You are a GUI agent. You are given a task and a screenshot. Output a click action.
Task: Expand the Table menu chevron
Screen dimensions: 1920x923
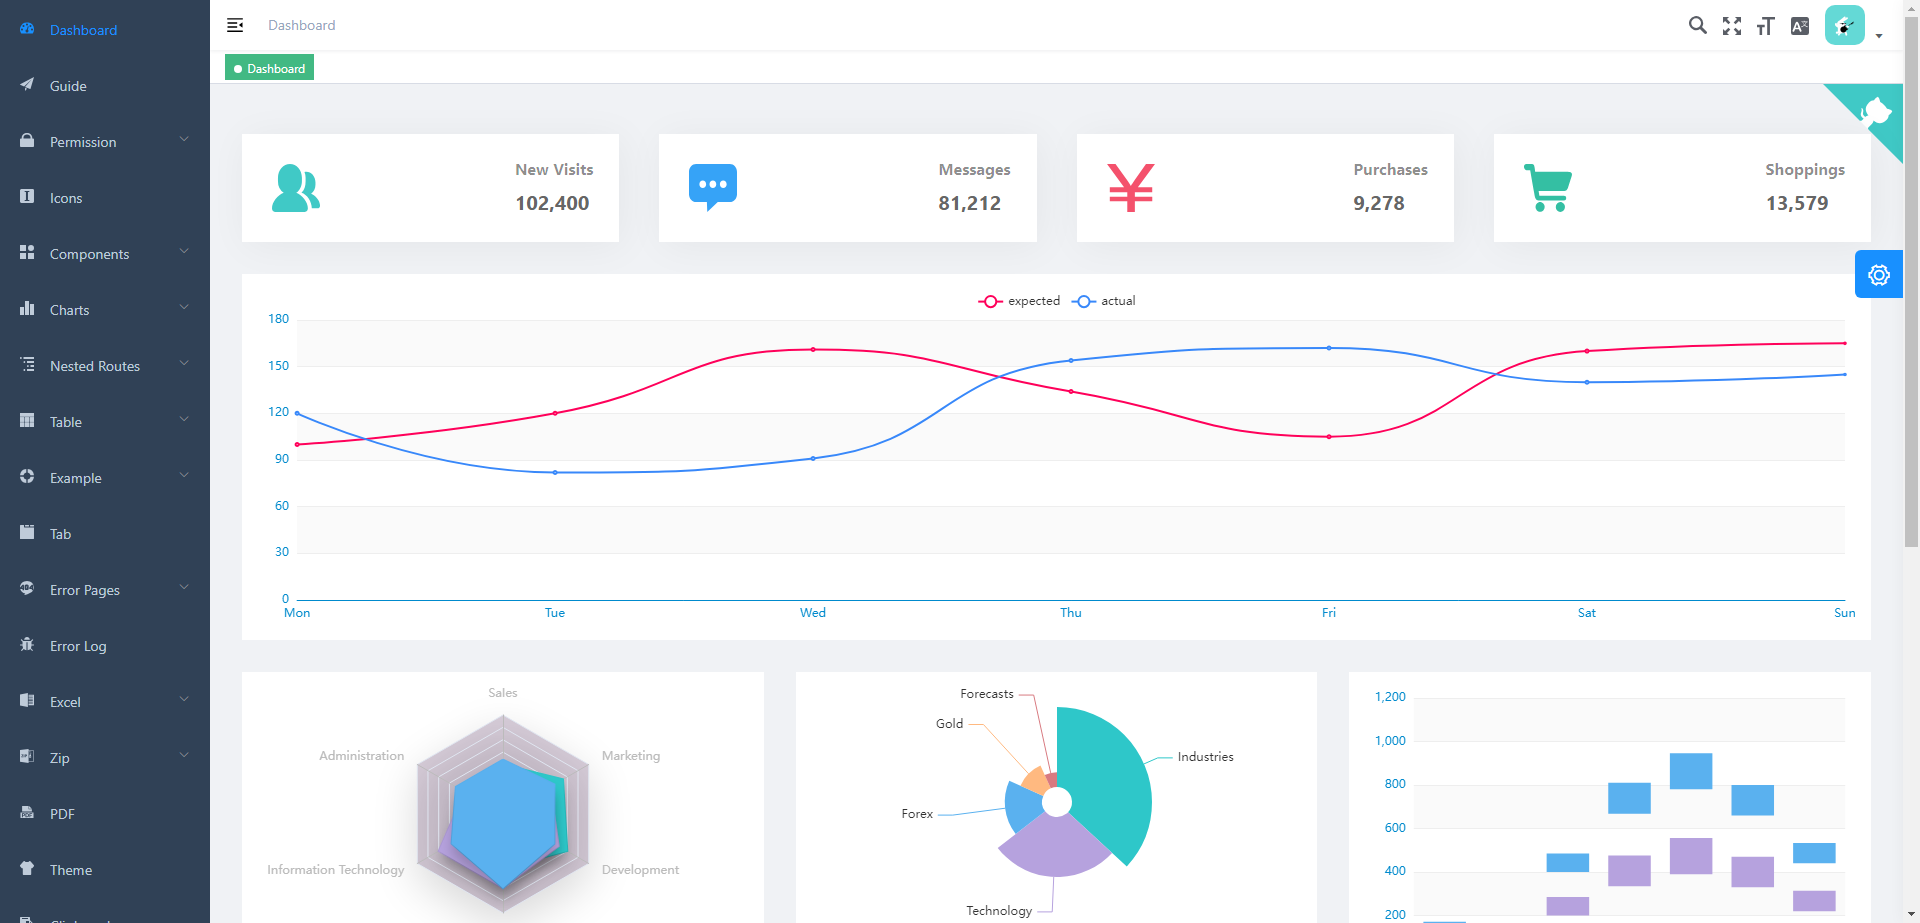click(x=184, y=420)
